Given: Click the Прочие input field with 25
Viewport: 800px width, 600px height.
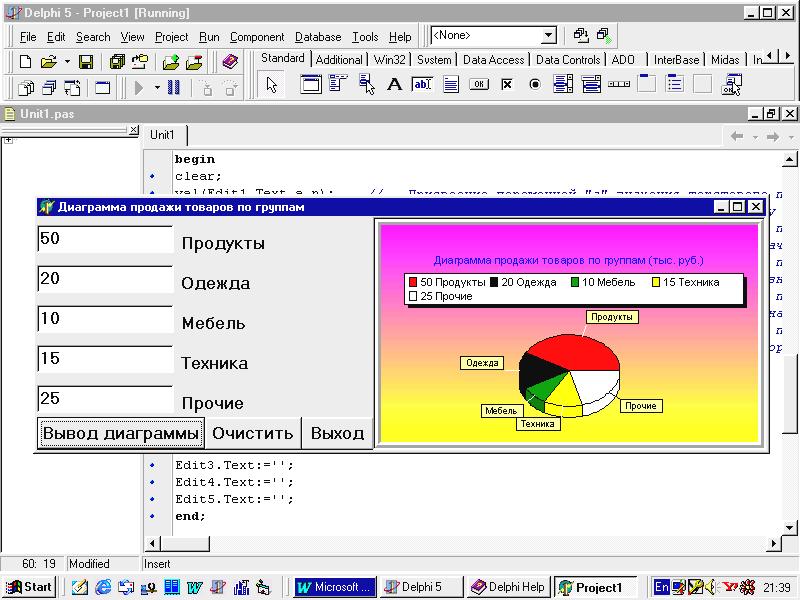Looking at the screenshot, I should 105,399.
